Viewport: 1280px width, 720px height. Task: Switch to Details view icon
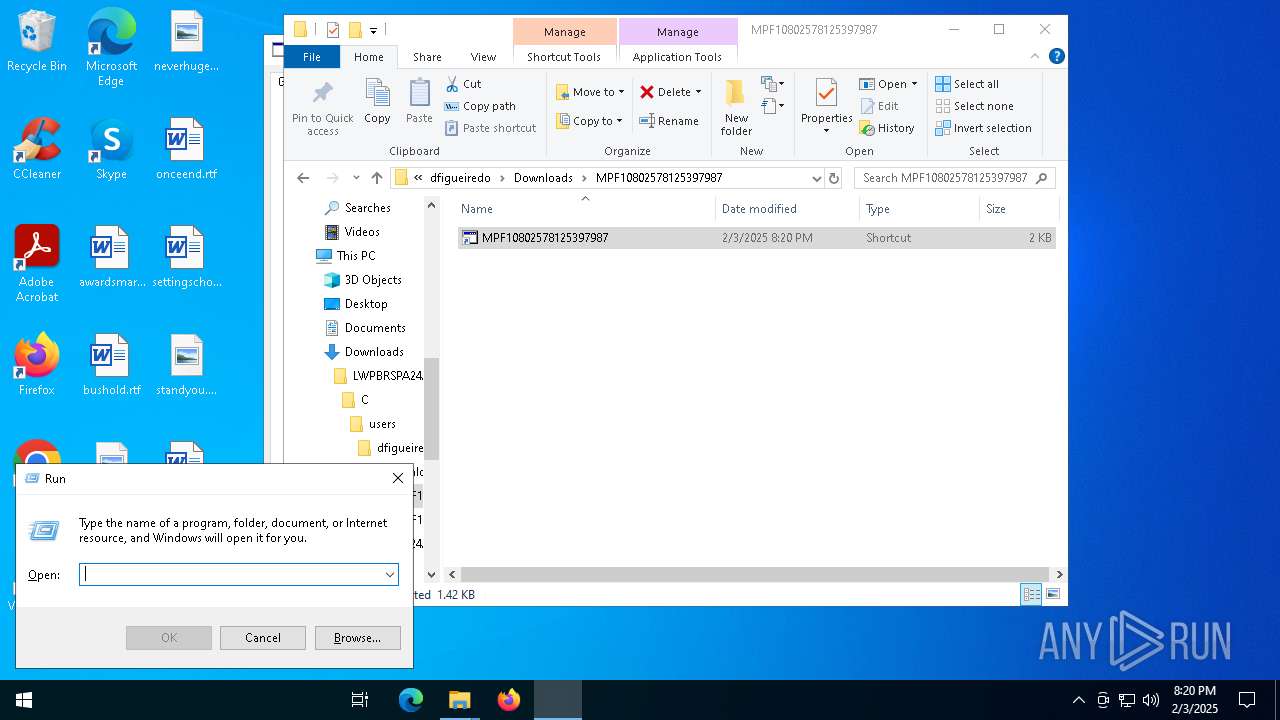[1031, 595]
